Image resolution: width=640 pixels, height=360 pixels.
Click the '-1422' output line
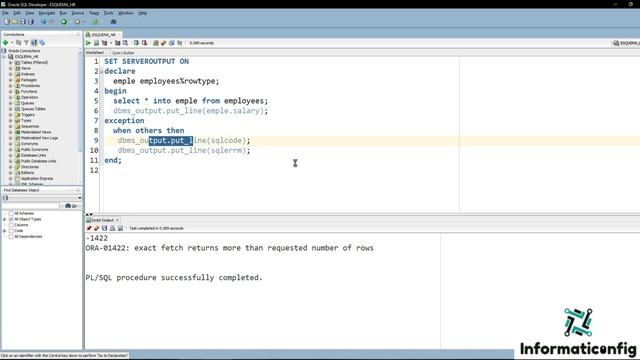[x=97, y=238]
